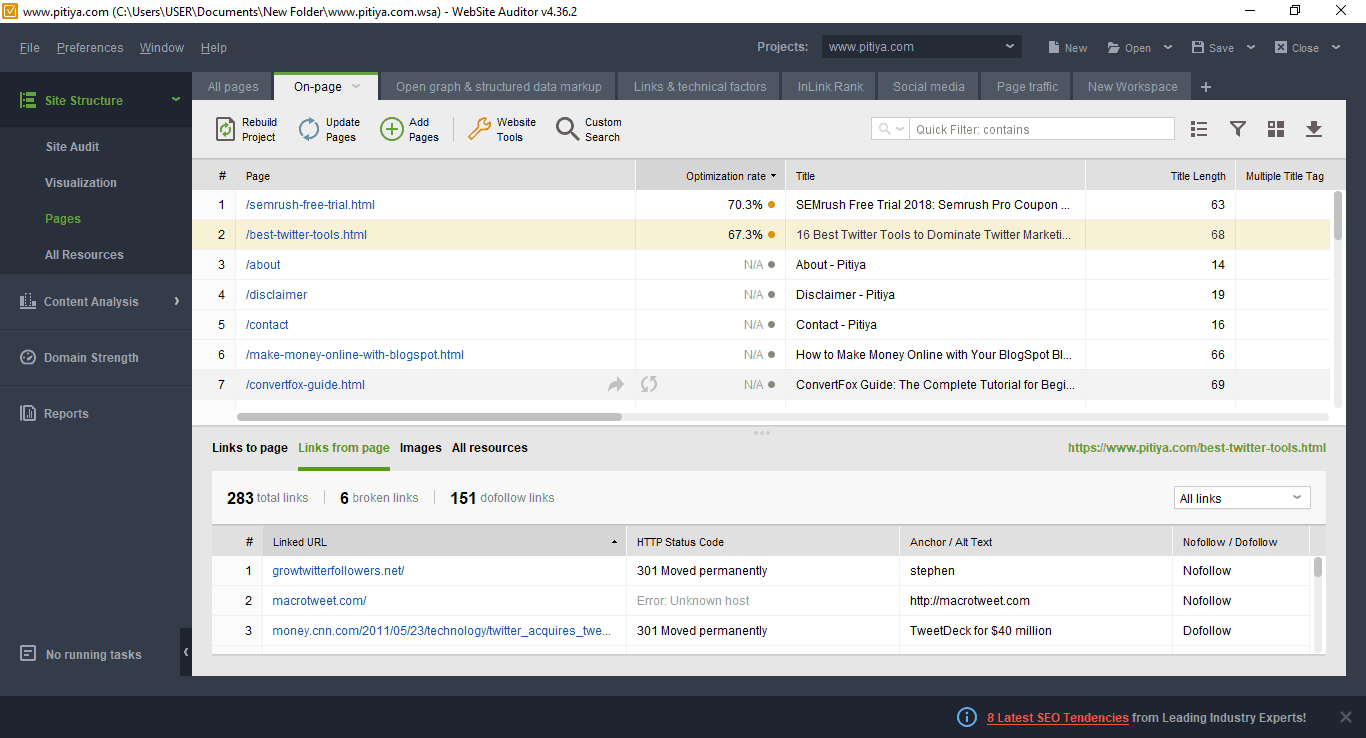
Task: Dismiss the SEO Tendencies banner
Action: (x=1345, y=717)
